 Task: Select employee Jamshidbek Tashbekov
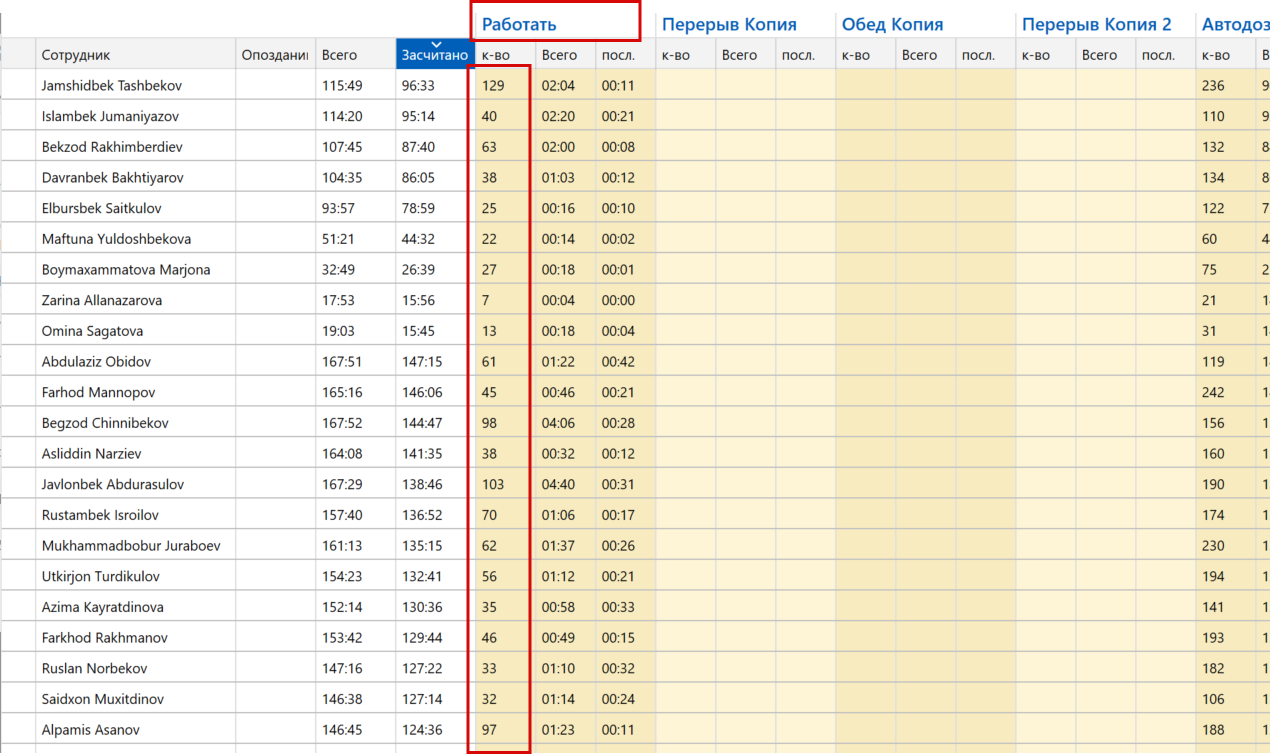112,86
